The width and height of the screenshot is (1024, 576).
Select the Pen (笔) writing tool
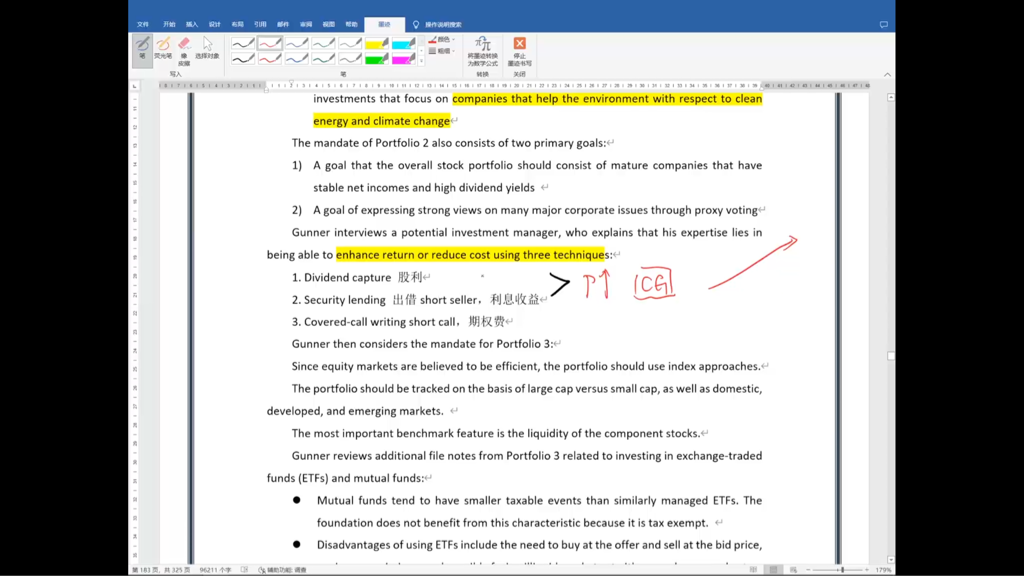pos(142,50)
